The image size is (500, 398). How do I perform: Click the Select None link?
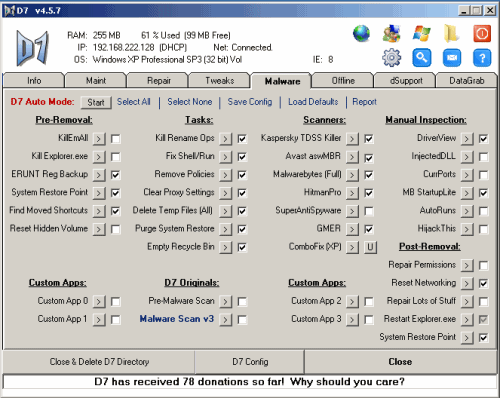(190, 102)
